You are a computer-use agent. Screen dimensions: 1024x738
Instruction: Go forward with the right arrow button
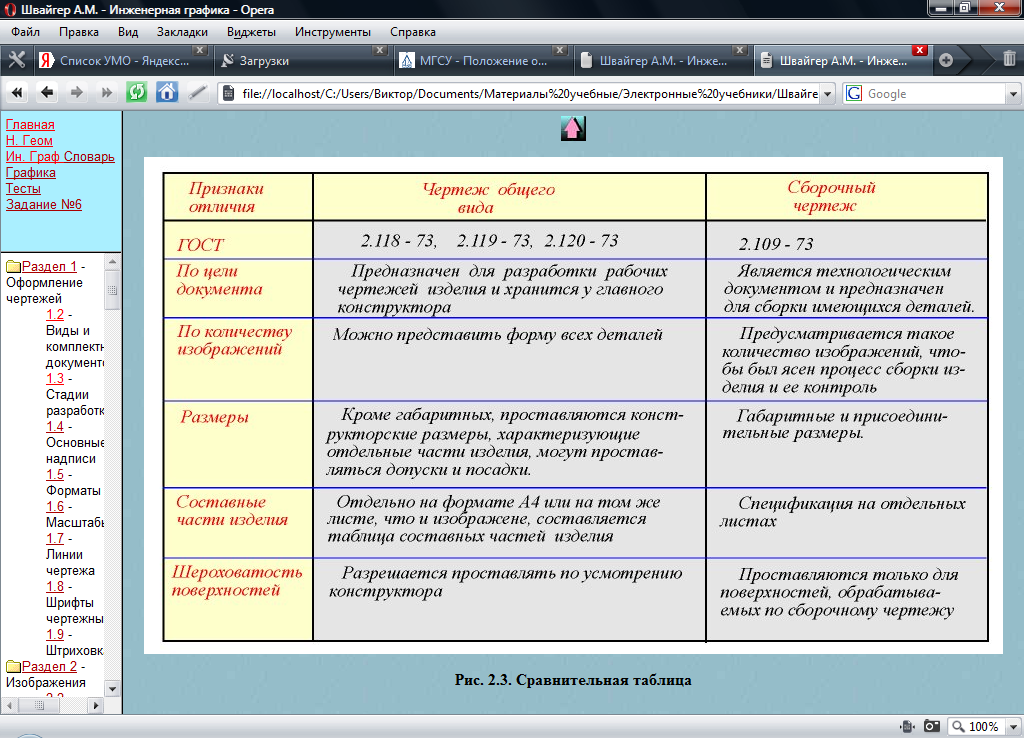point(76,93)
